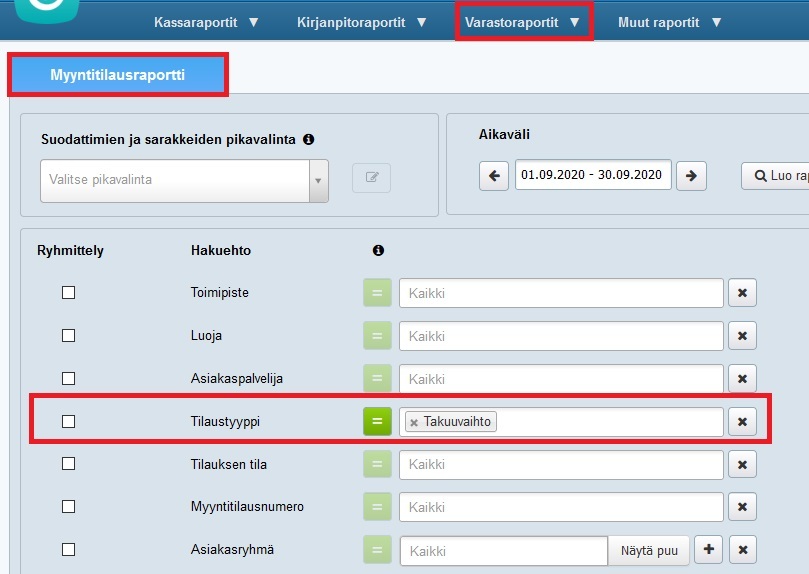Image resolution: width=809 pixels, height=574 pixels.
Task: Add Asiakasryhmä filter with plus icon
Action: click(x=708, y=551)
